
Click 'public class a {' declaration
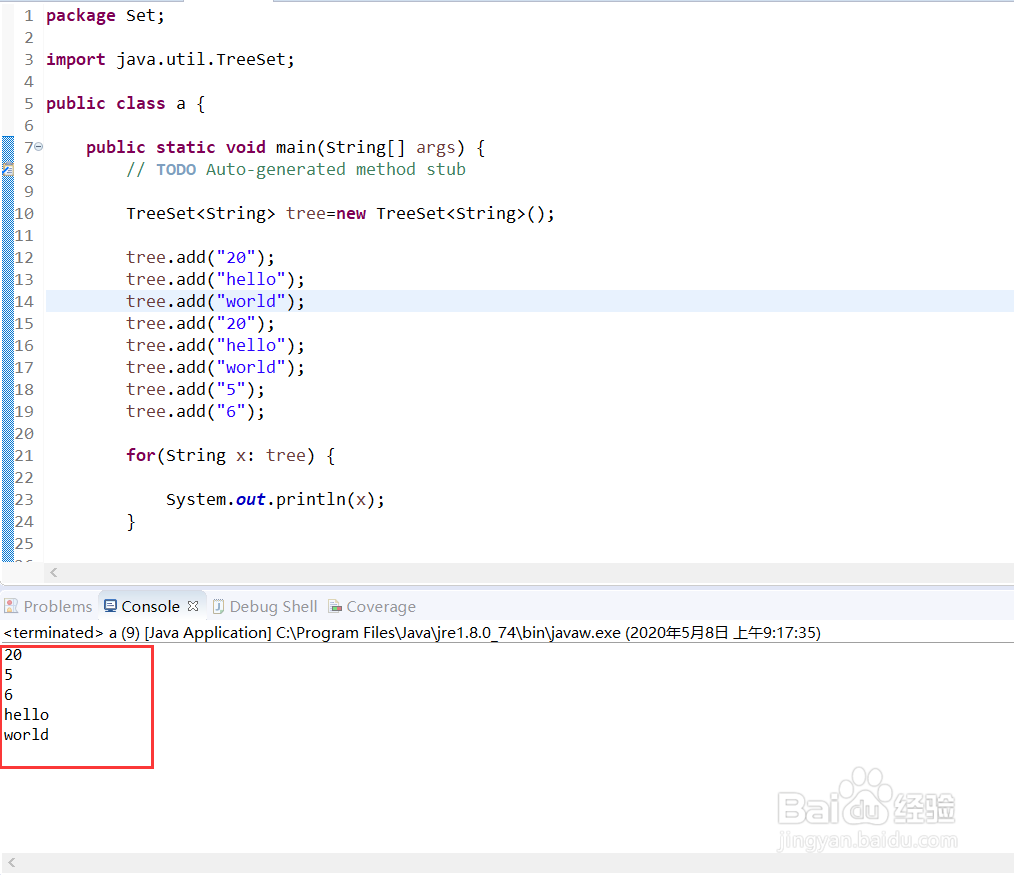click(x=125, y=103)
